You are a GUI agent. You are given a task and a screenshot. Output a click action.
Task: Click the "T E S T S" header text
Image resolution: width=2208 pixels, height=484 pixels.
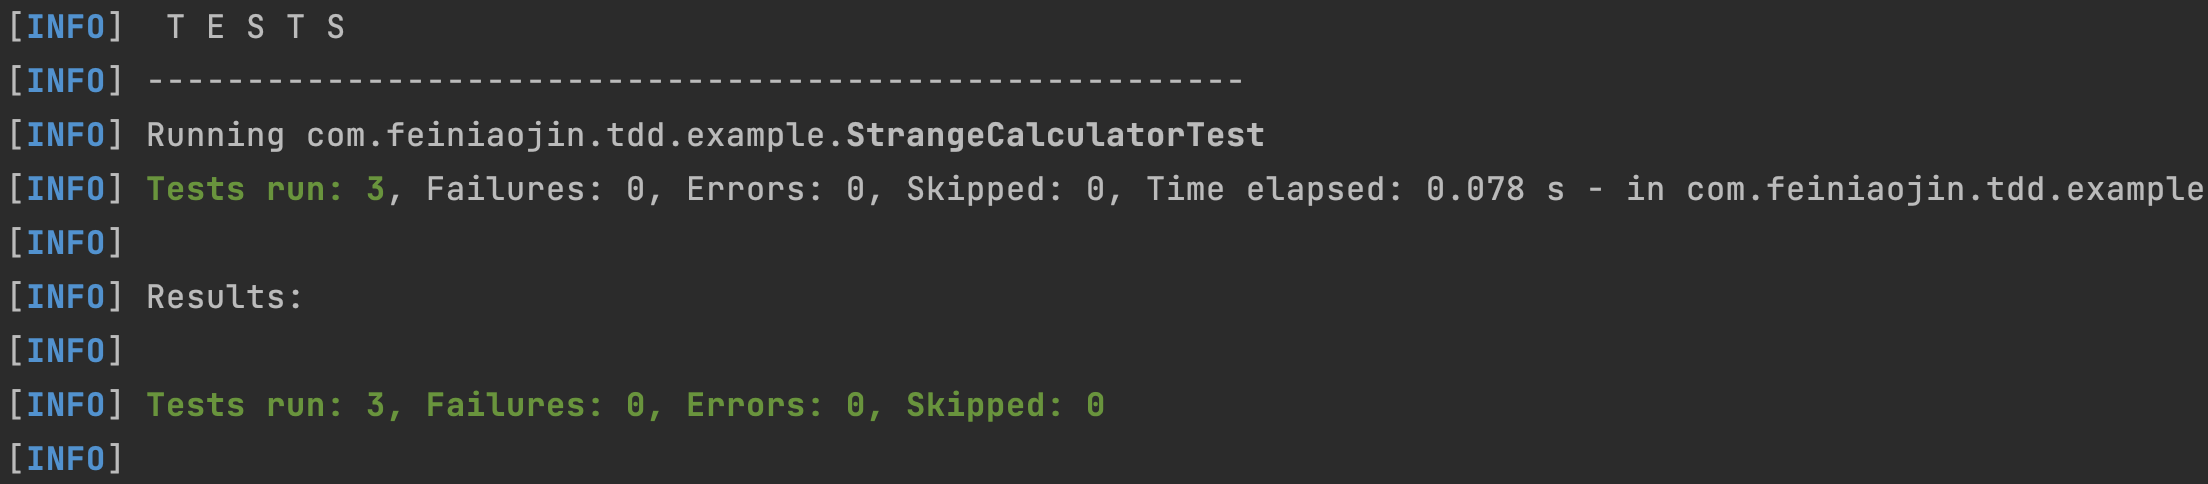tap(255, 27)
